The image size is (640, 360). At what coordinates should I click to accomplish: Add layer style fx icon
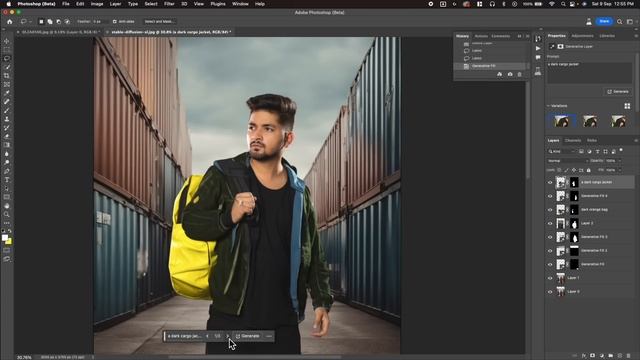pyautogui.click(x=584, y=356)
